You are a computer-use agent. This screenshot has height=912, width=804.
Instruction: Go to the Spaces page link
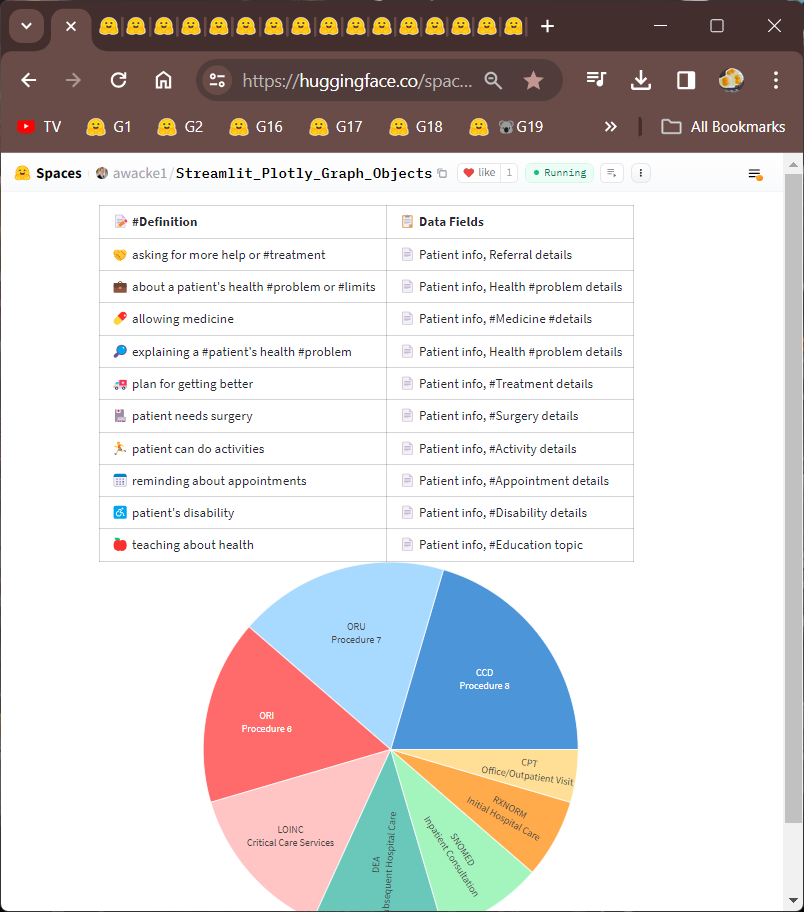[x=58, y=174]
